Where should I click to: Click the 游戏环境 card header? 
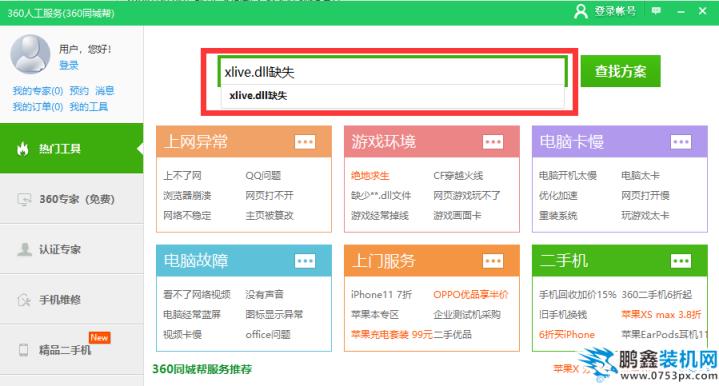click(431, 142)
